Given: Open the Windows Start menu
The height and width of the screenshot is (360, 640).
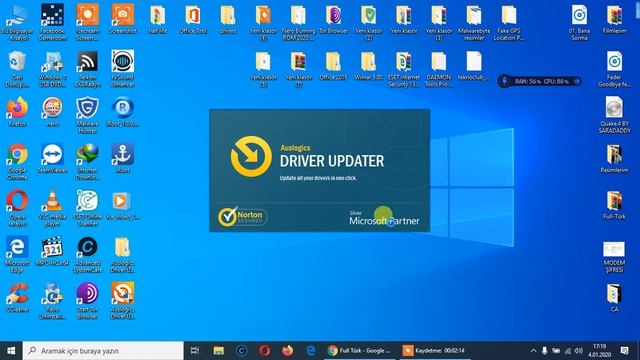Looking at the screenshot, I should coord(11,351).
